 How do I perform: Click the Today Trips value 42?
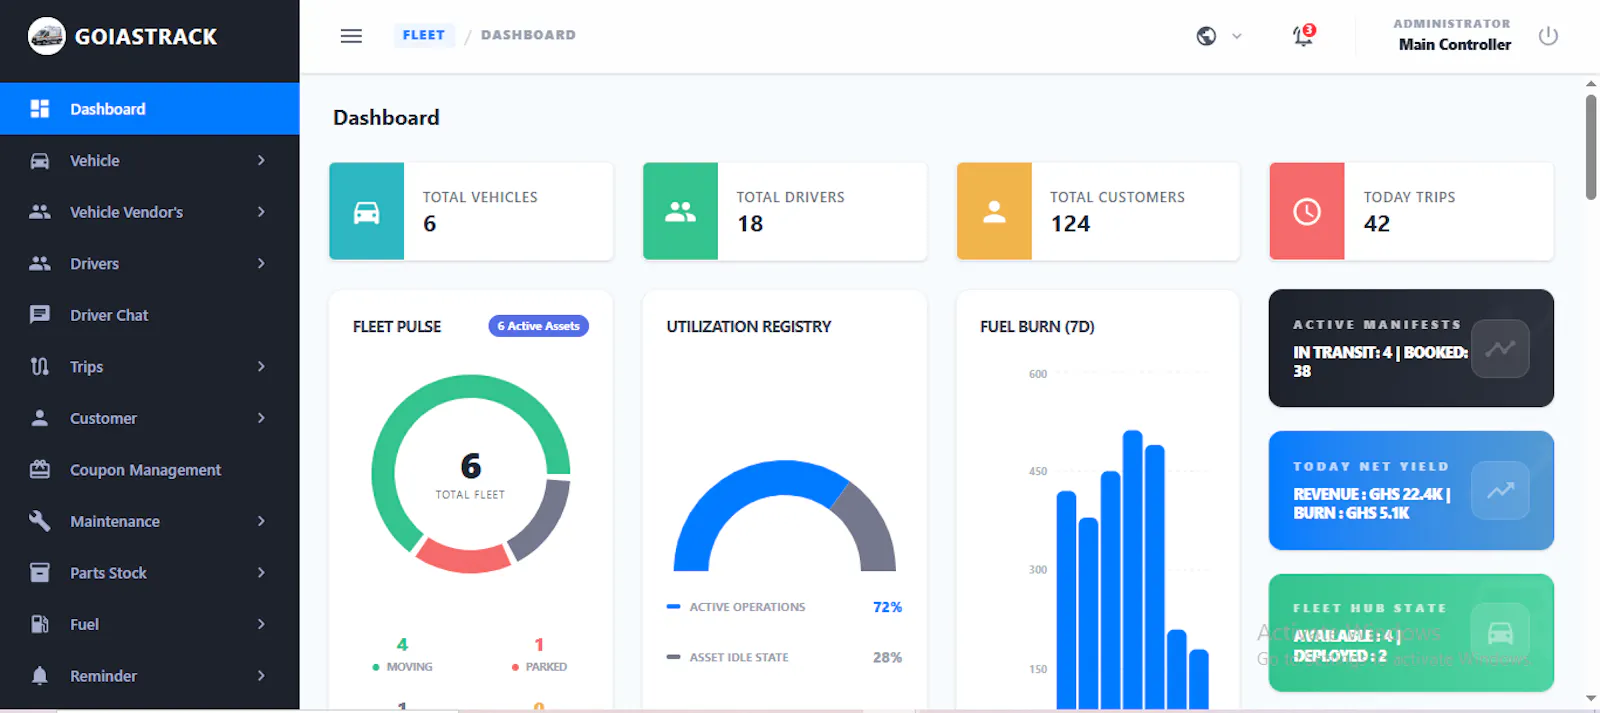[x=1377, y=224]
